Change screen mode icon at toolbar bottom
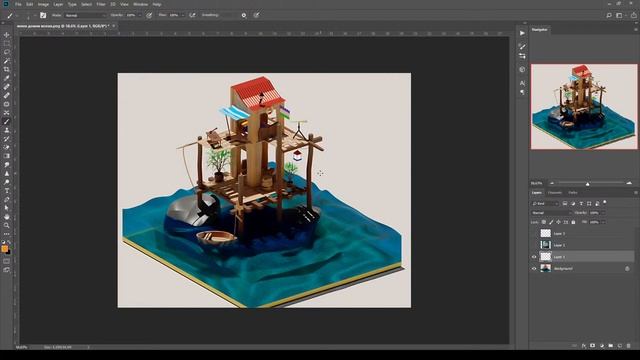 (x=7, y=270)
